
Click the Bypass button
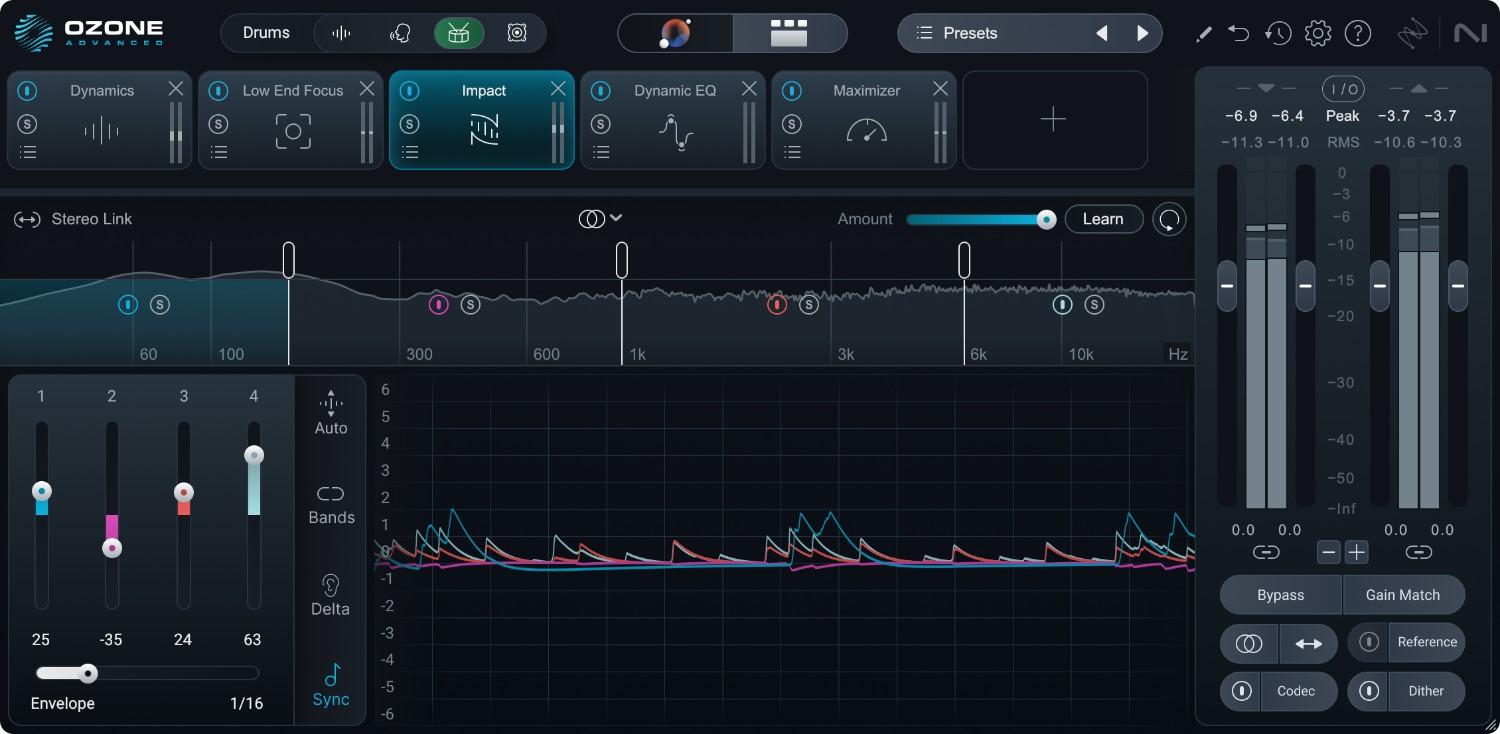(1280, 595)
